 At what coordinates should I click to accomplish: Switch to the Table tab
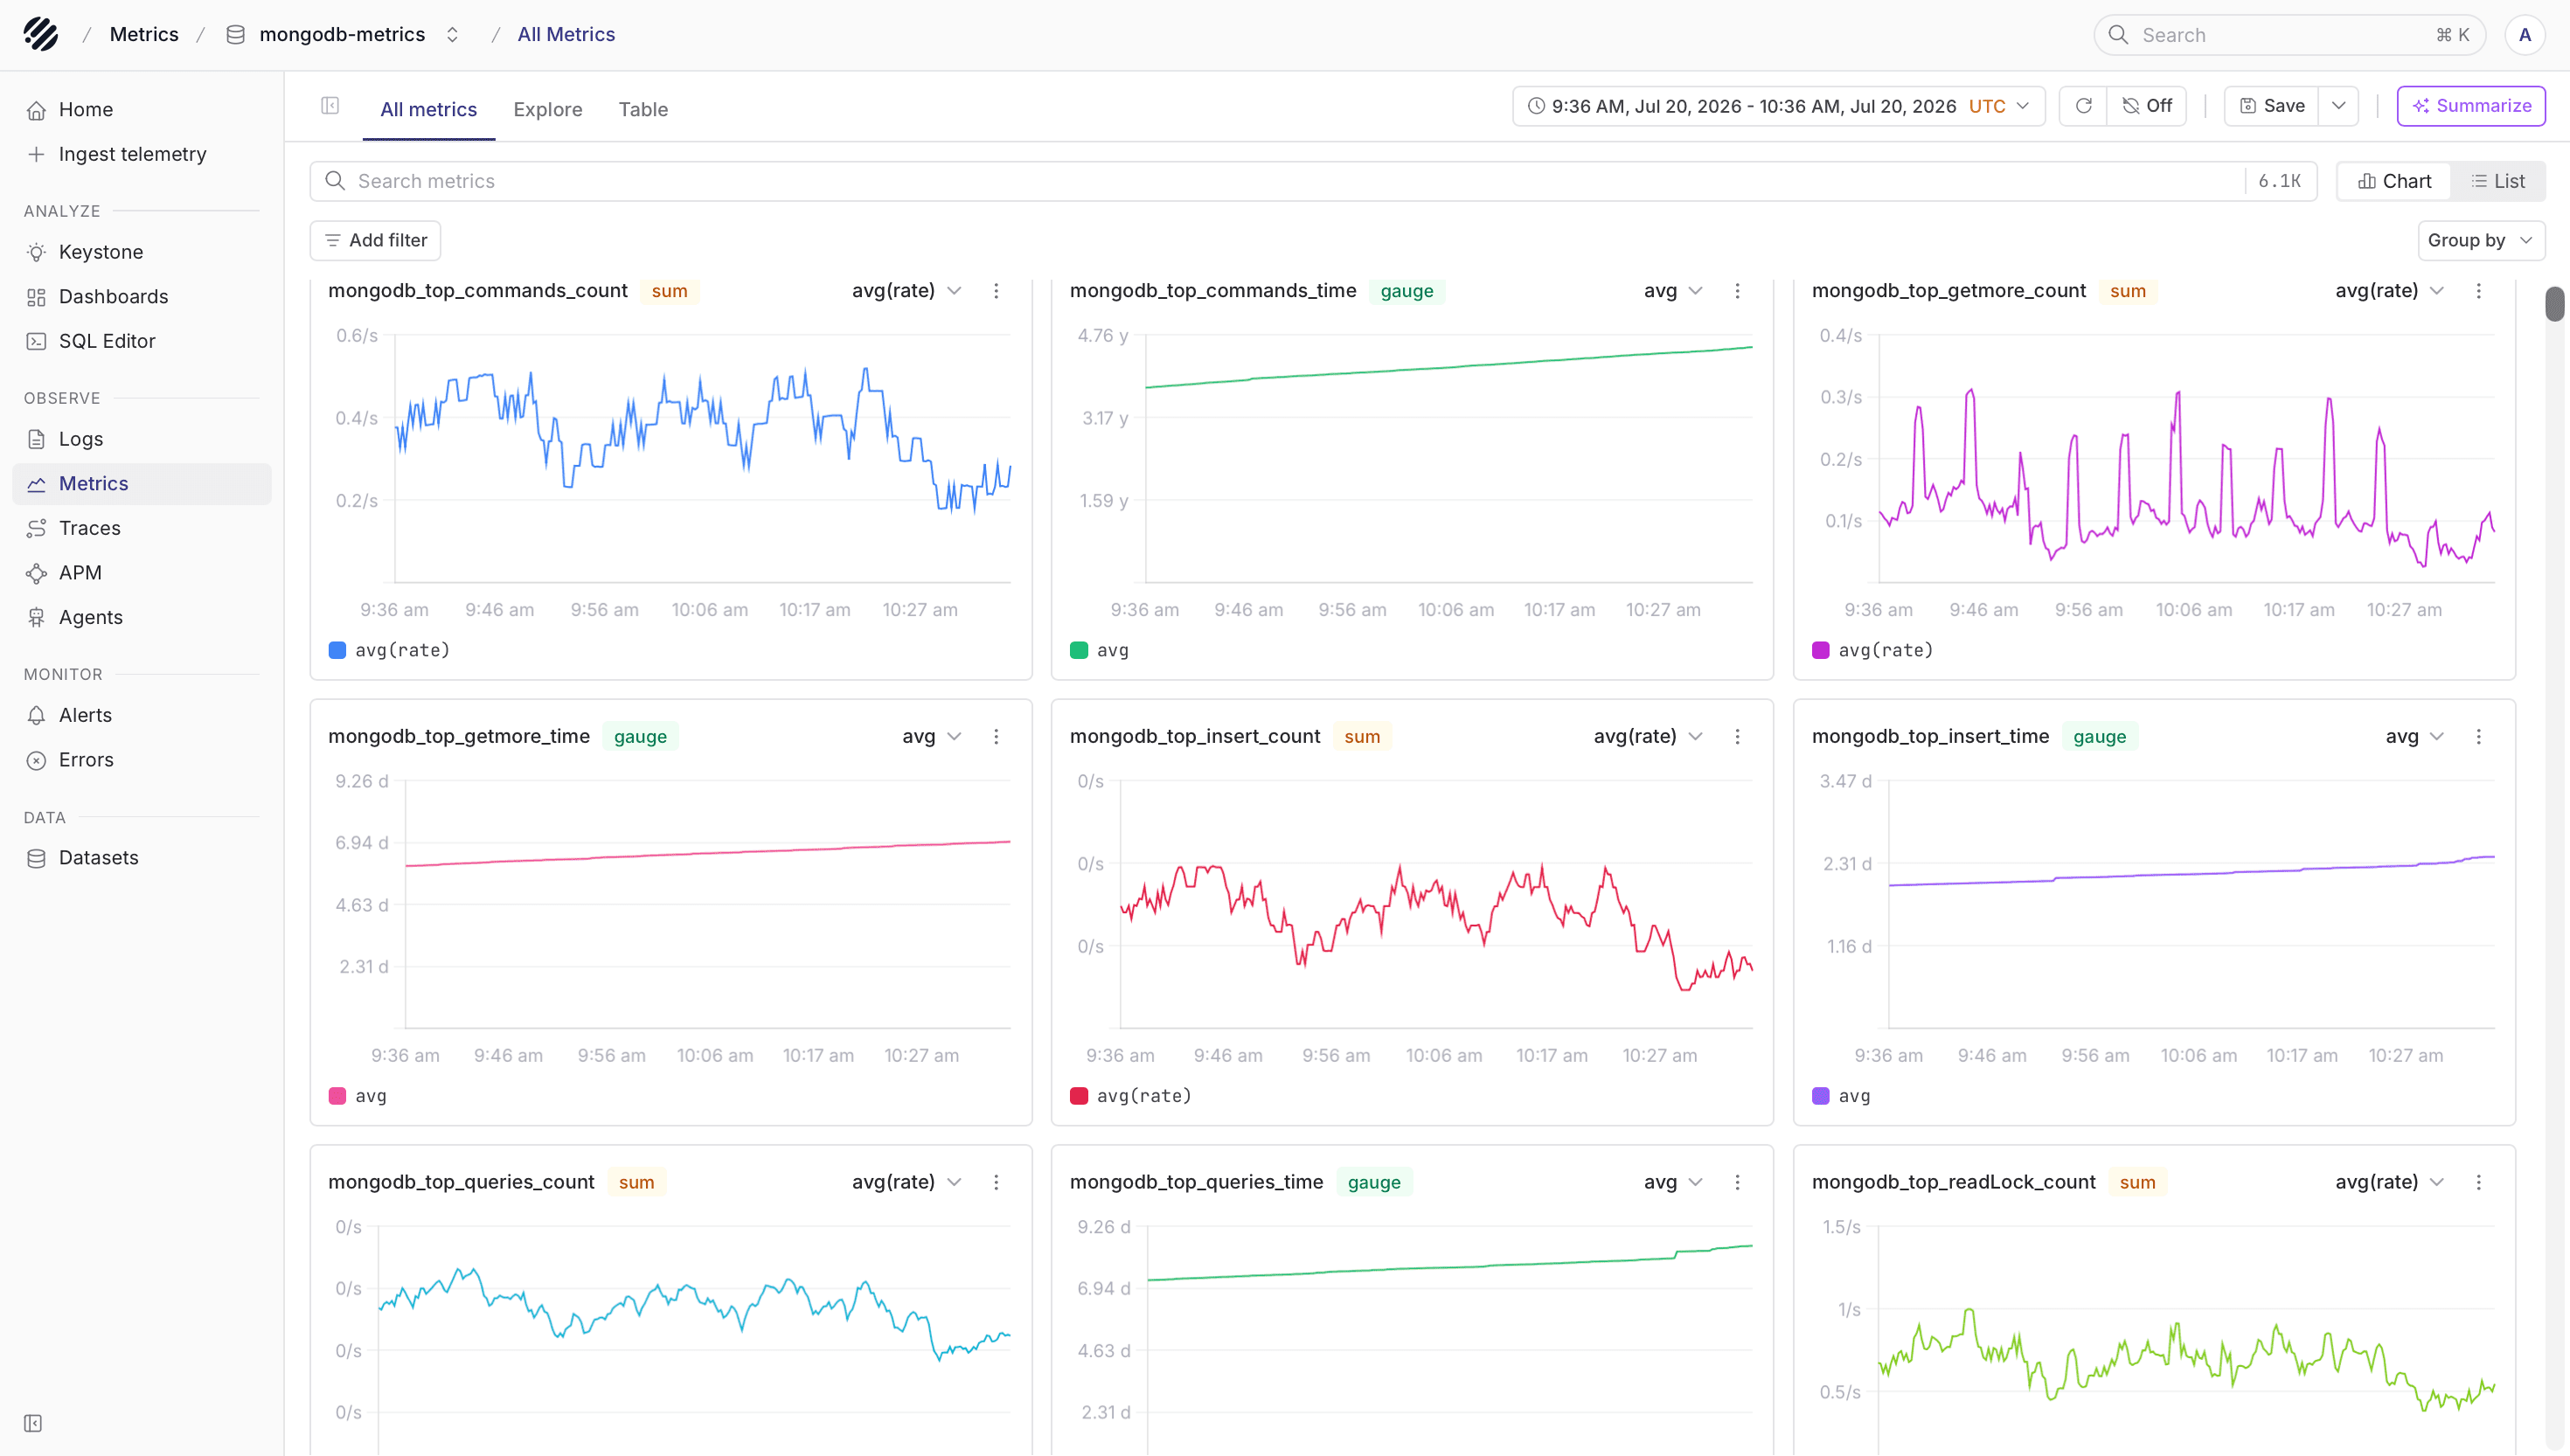click(x=643, y=109)
